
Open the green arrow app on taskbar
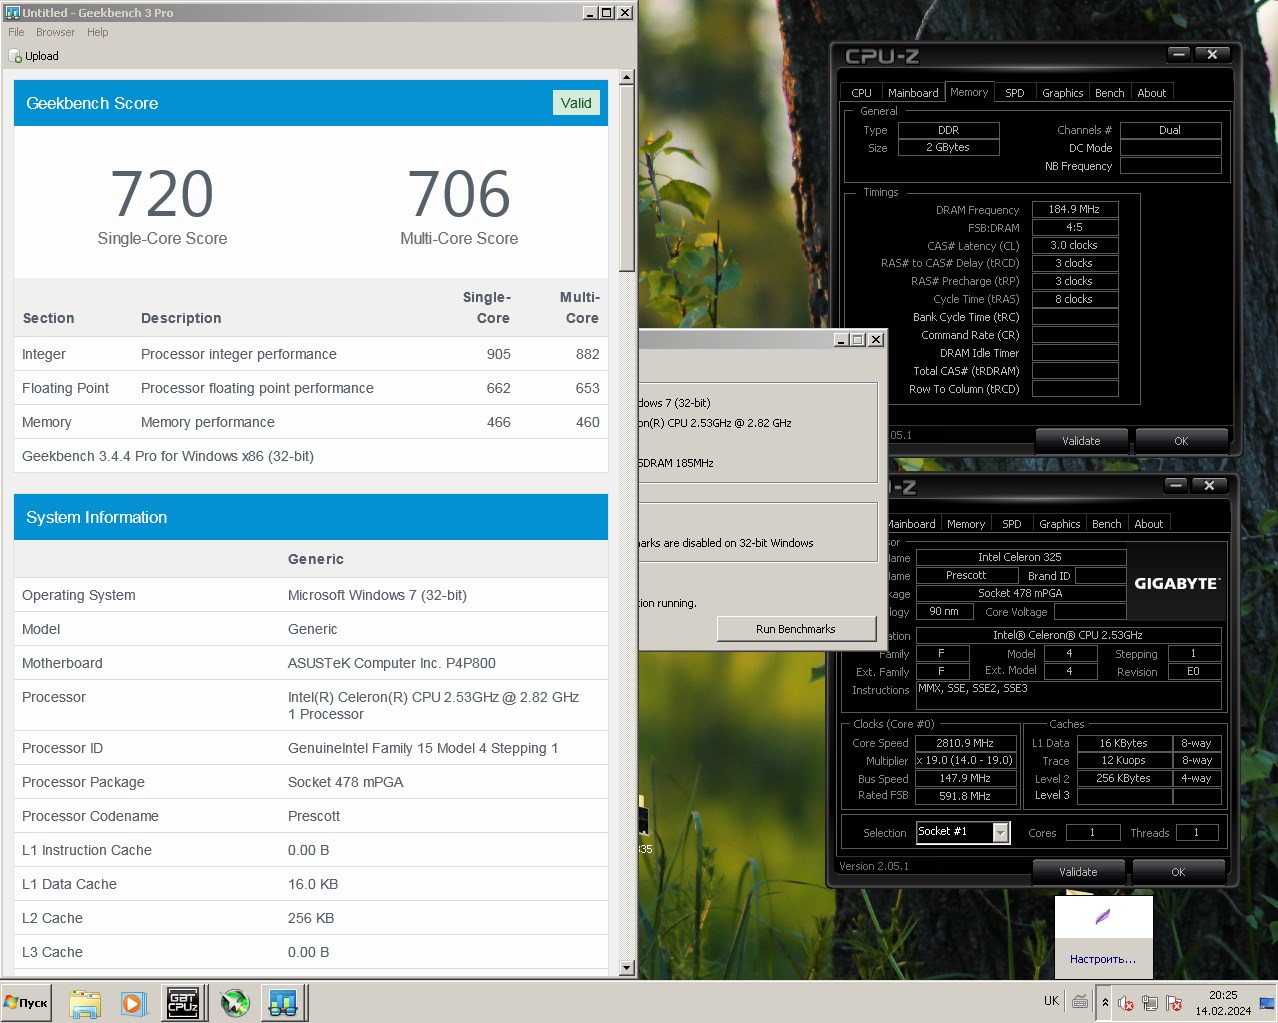click(235, 1003)
